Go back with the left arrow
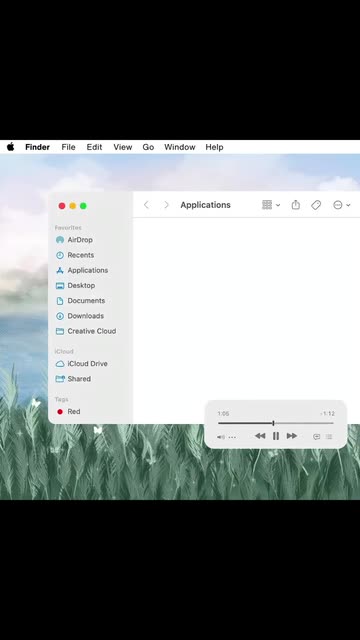 click(147, 205)
